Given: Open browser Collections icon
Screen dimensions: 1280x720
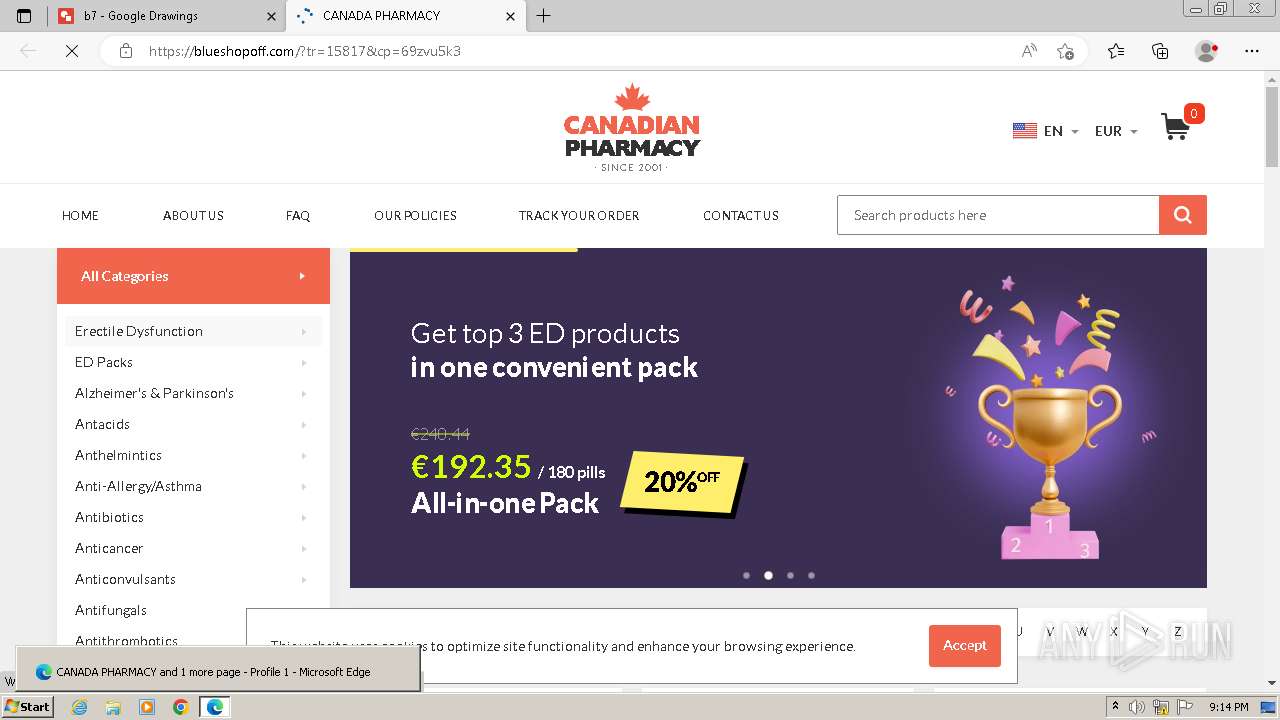Looking at the screenshot, I should 1160,51.
